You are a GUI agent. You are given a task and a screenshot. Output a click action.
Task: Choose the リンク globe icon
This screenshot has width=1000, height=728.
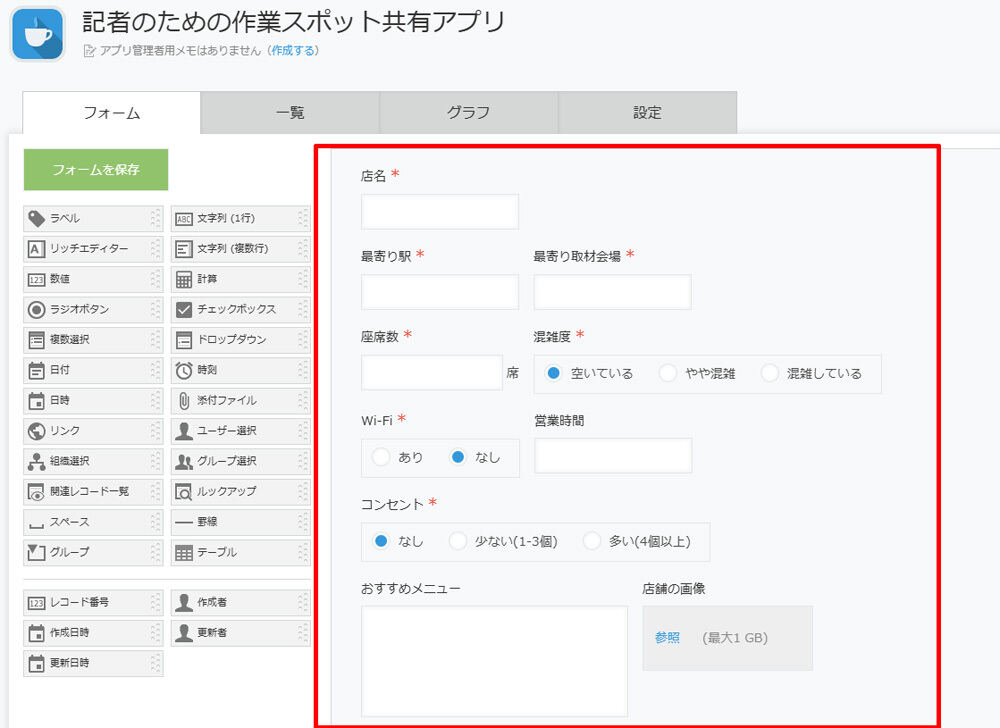point(36,431)
